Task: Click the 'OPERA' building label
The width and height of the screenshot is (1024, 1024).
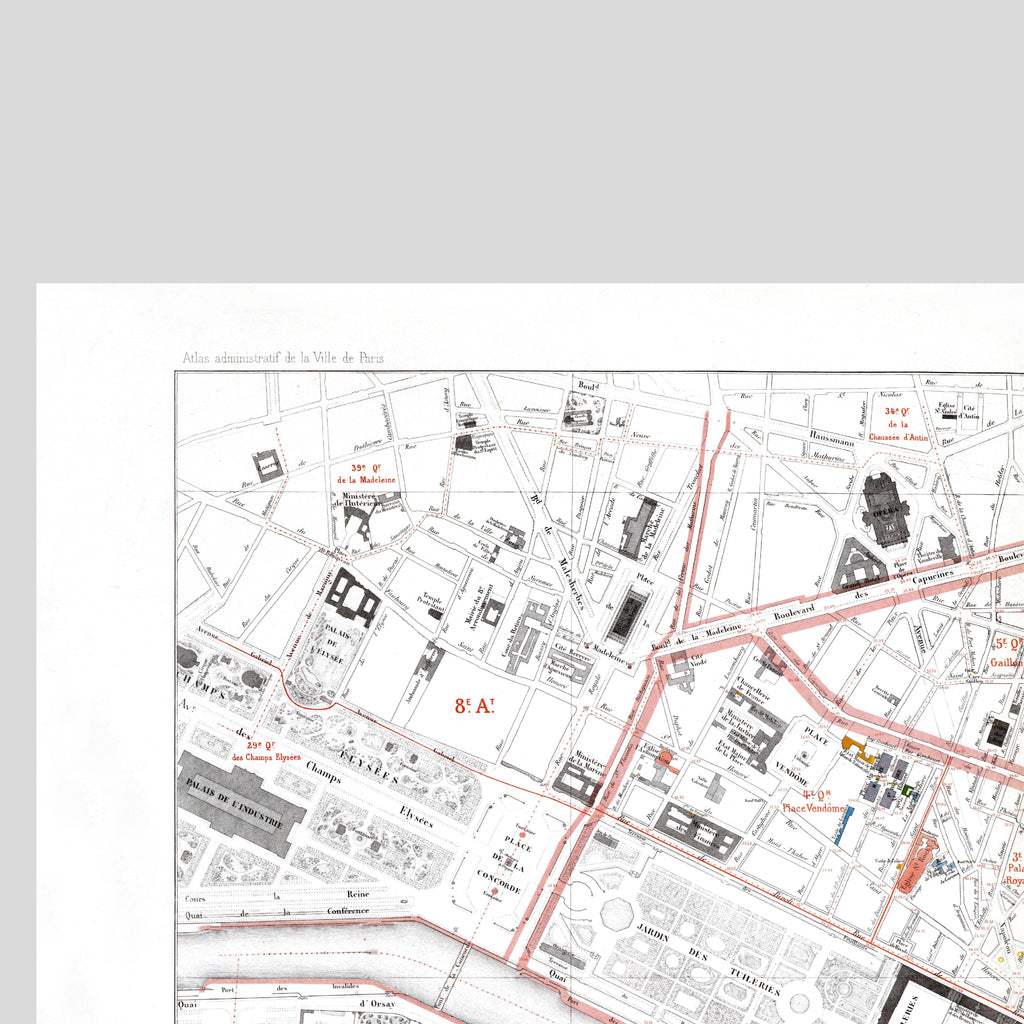Action: 886,513
